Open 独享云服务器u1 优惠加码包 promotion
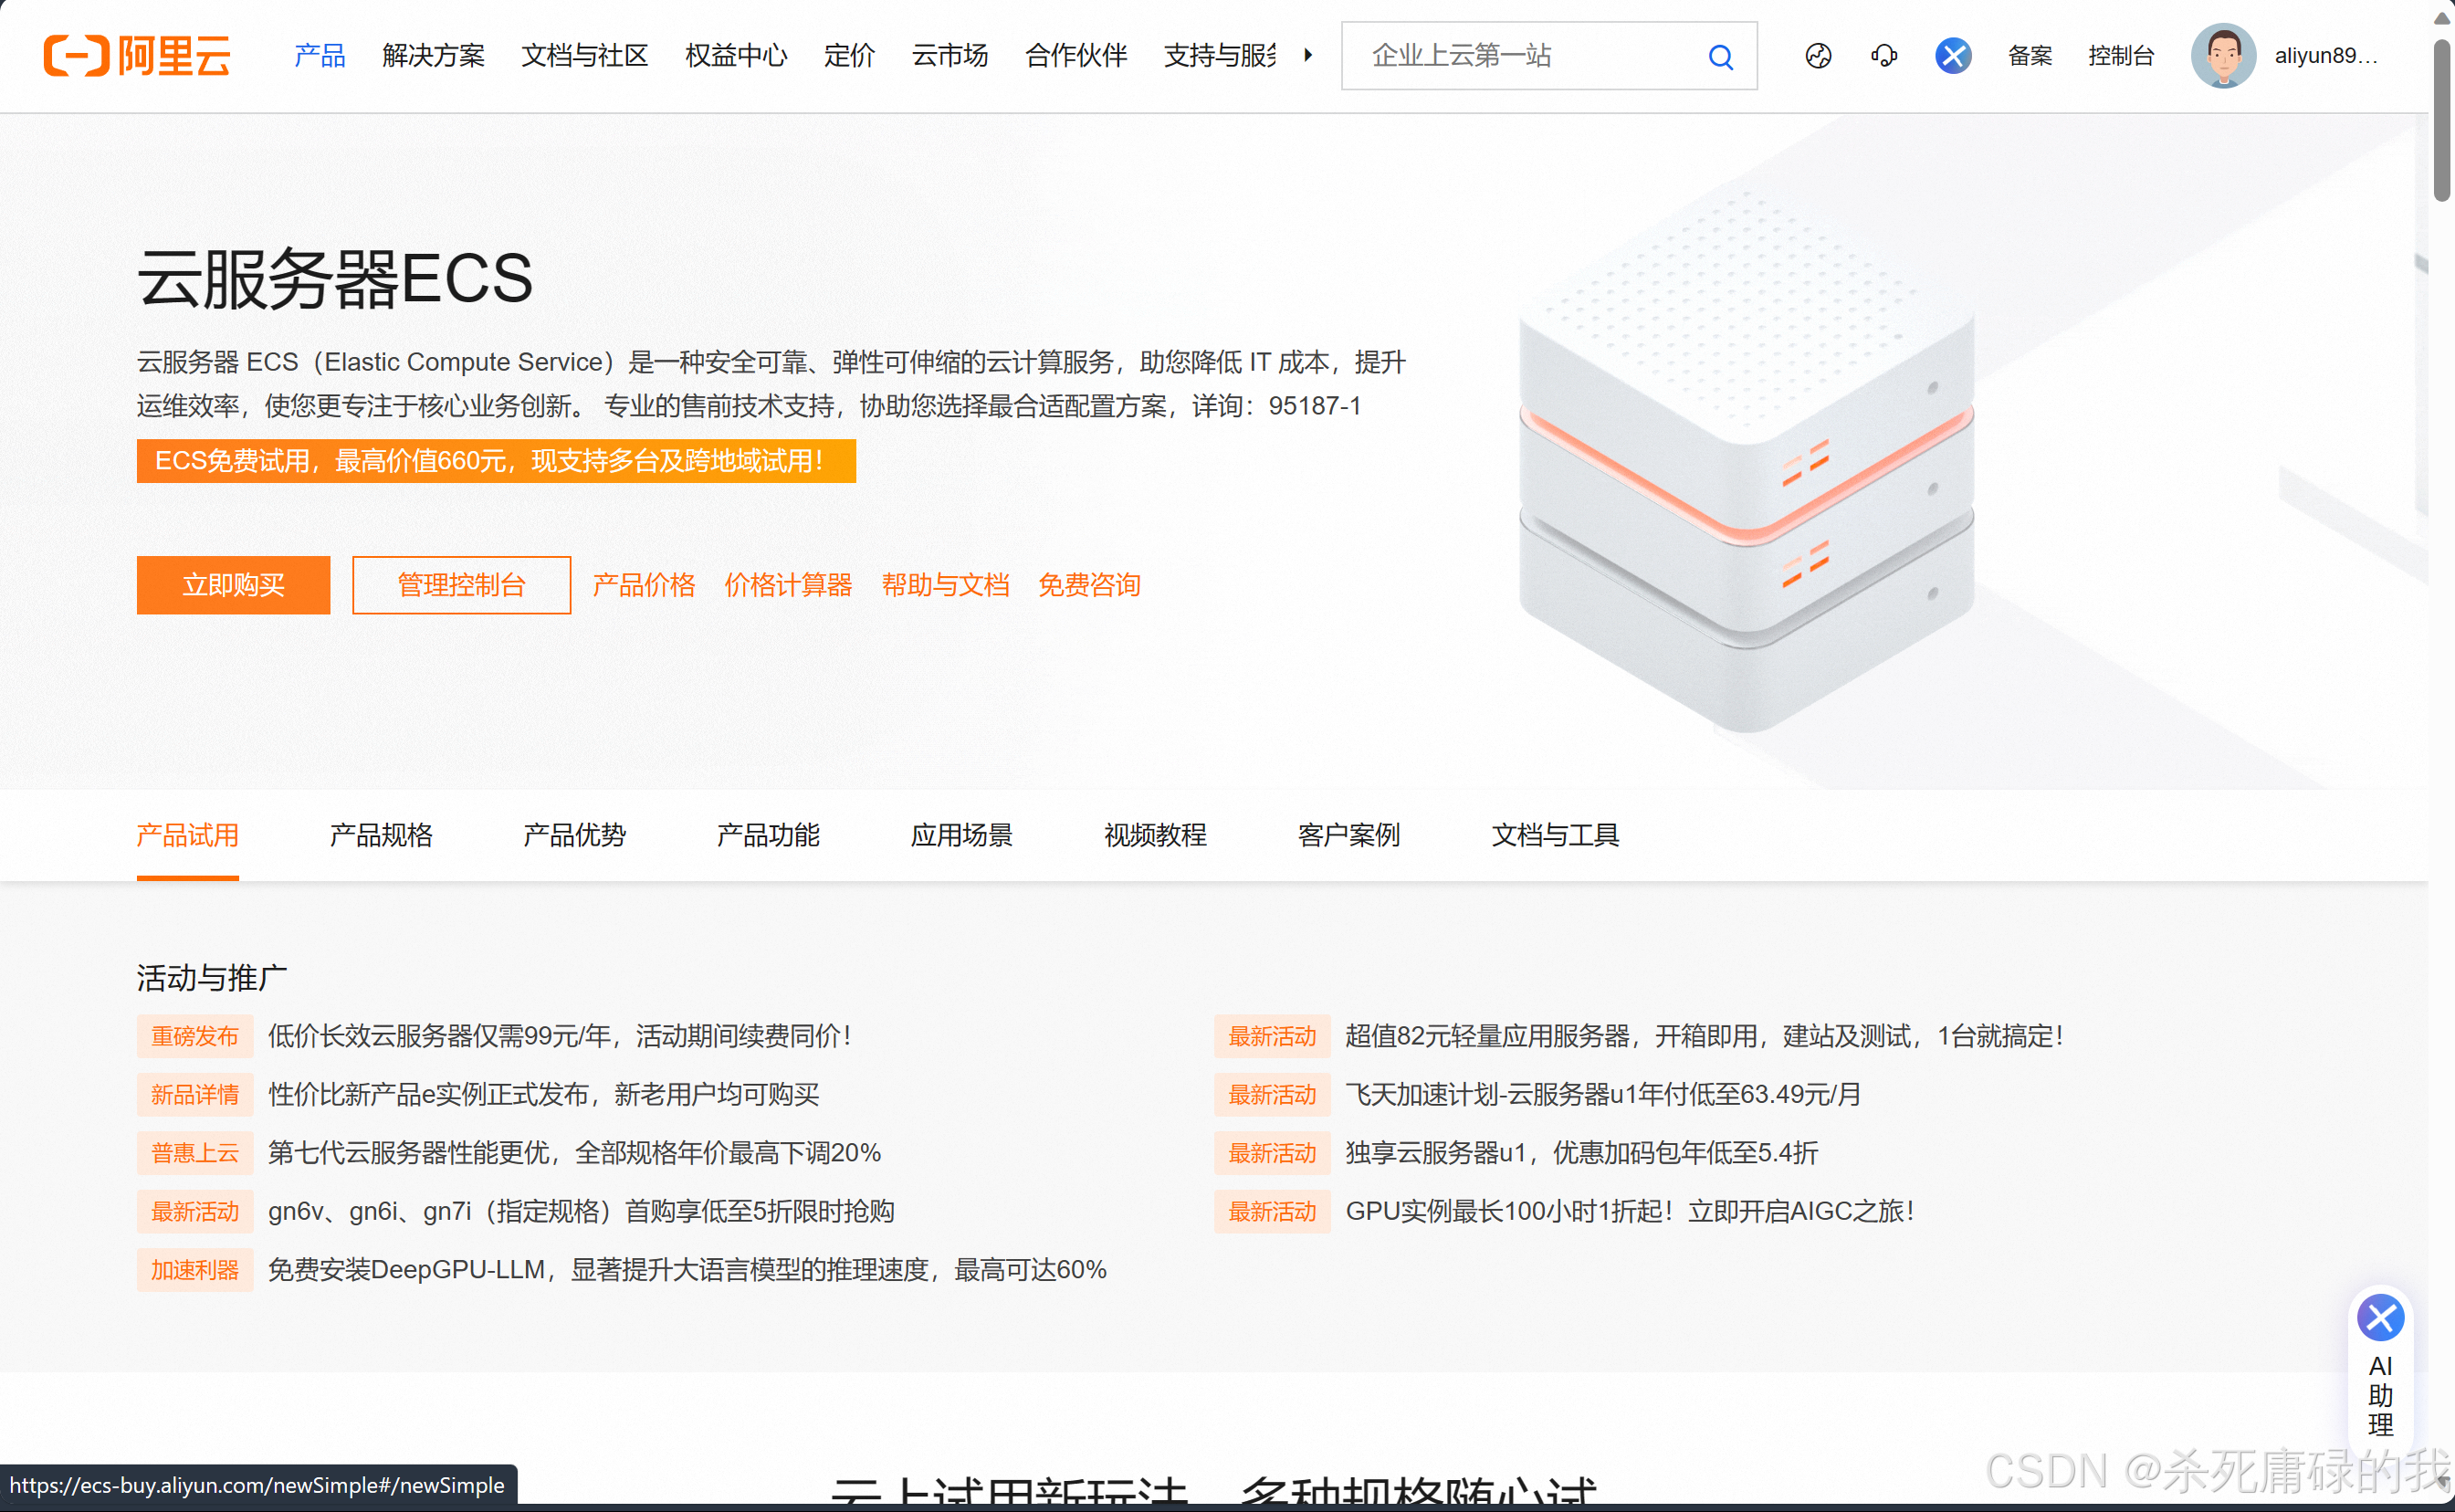 coord(1581,1153)
